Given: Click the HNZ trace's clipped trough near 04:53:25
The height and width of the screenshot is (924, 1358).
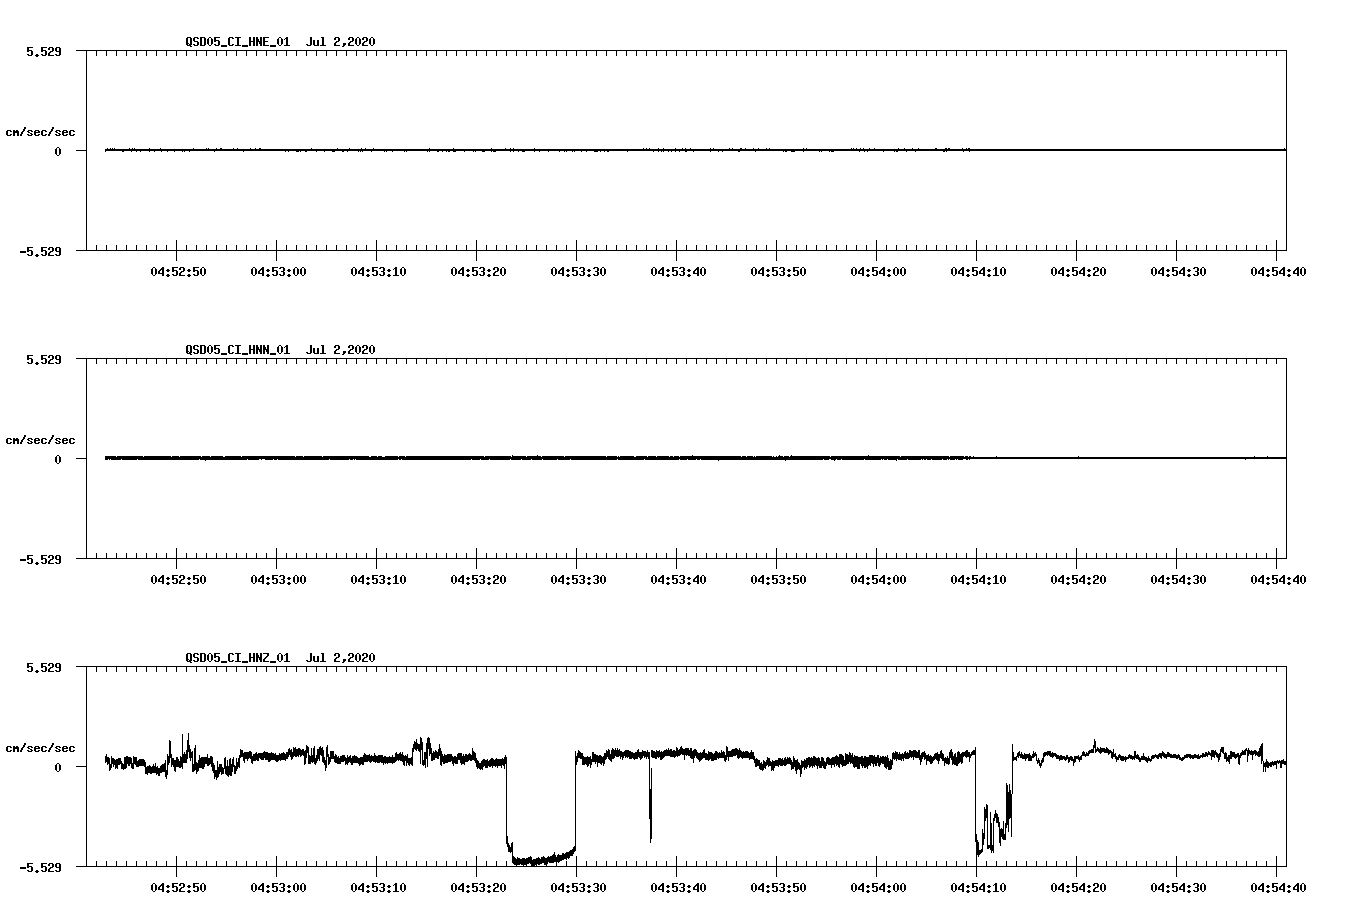Looking at the screenshot, I should point(541,857).
